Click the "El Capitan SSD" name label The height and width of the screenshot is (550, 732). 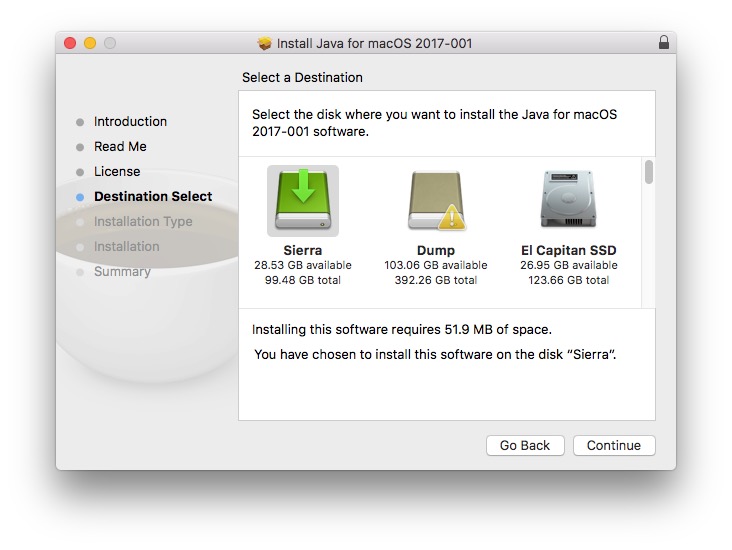coord(569,250)
